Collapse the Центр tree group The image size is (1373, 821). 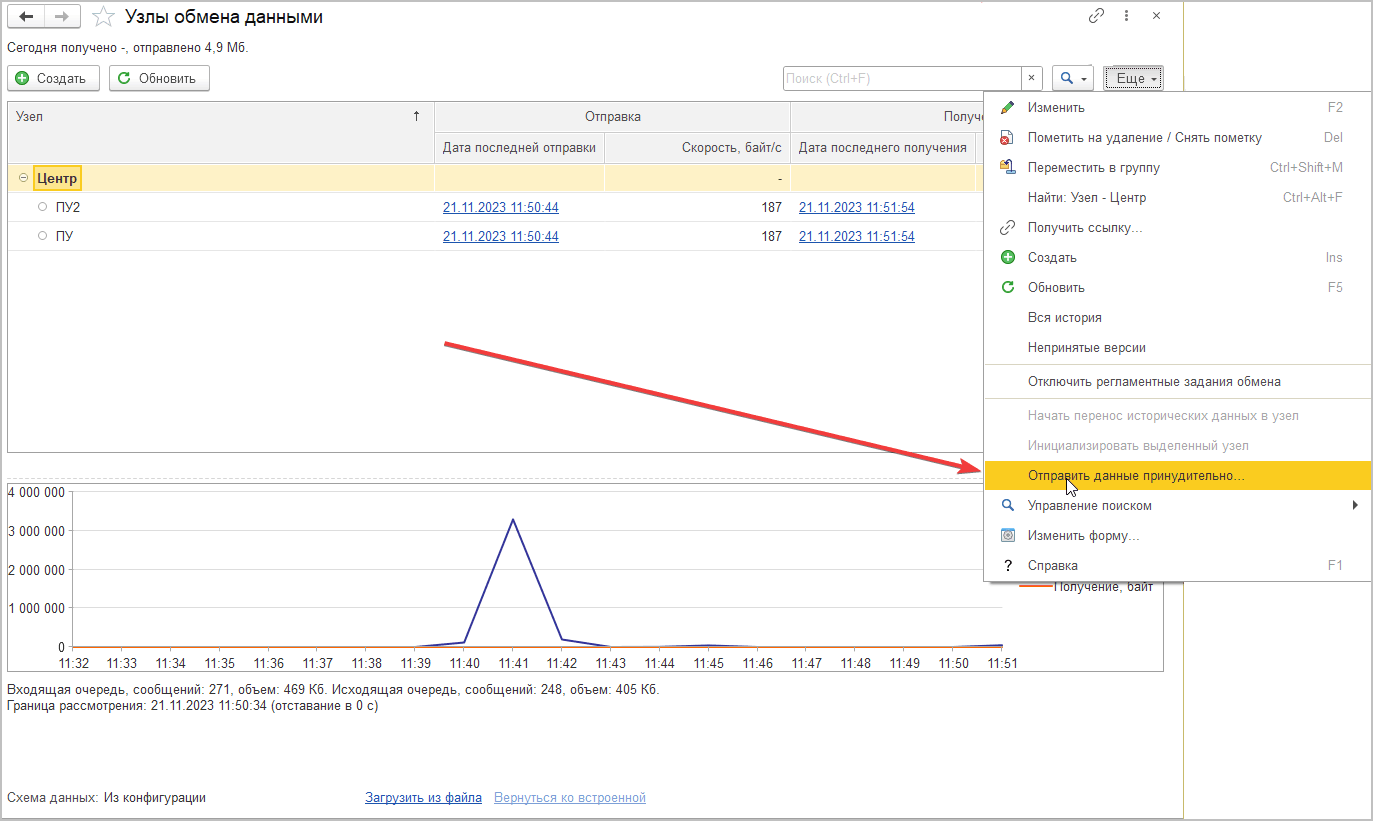pos(22,178)
